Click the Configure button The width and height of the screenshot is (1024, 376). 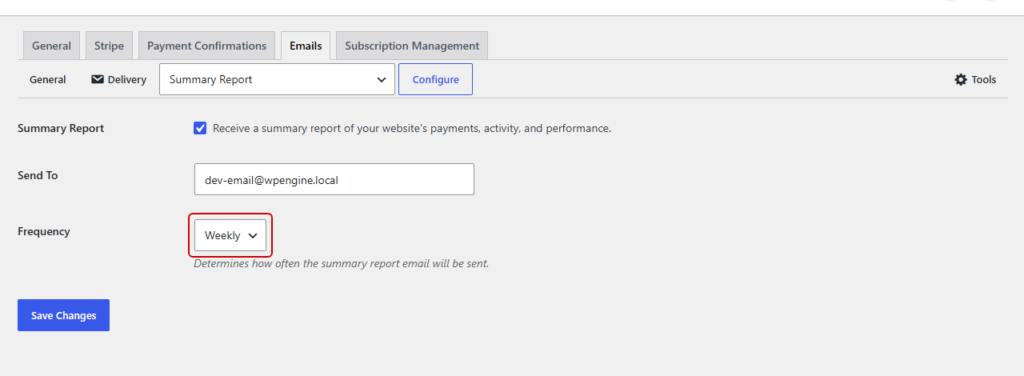[436, 80]
